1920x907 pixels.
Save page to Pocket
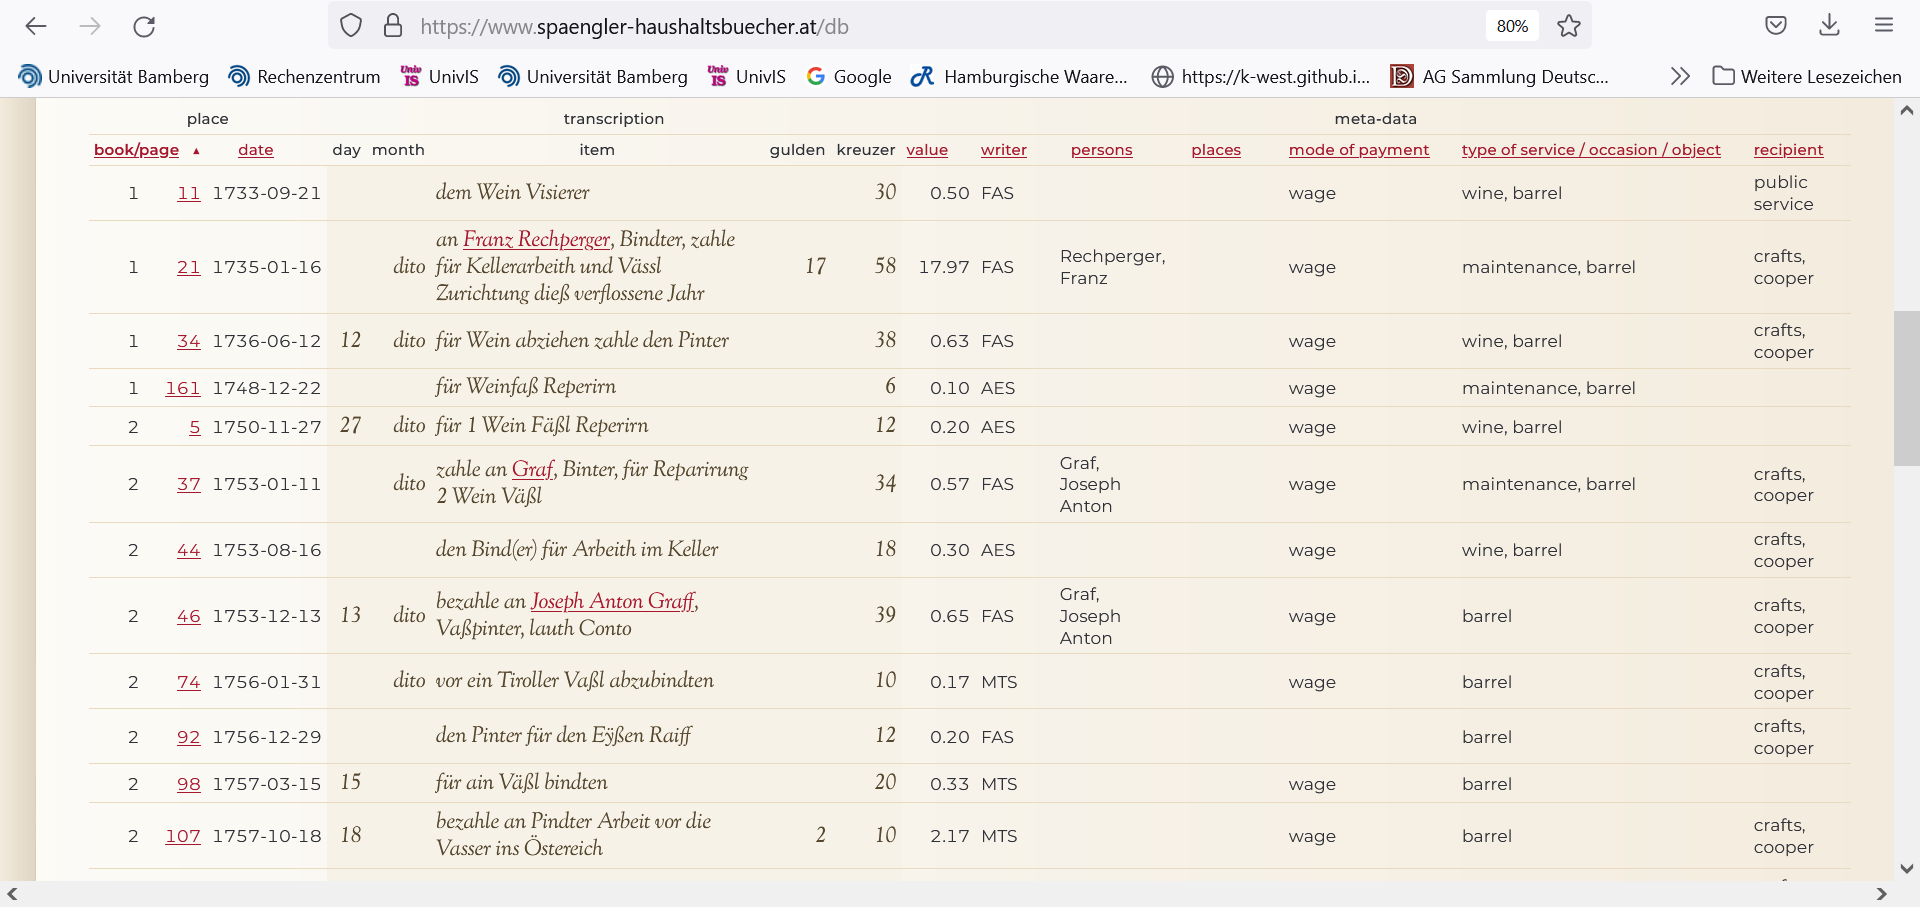tap(1776, 26)
